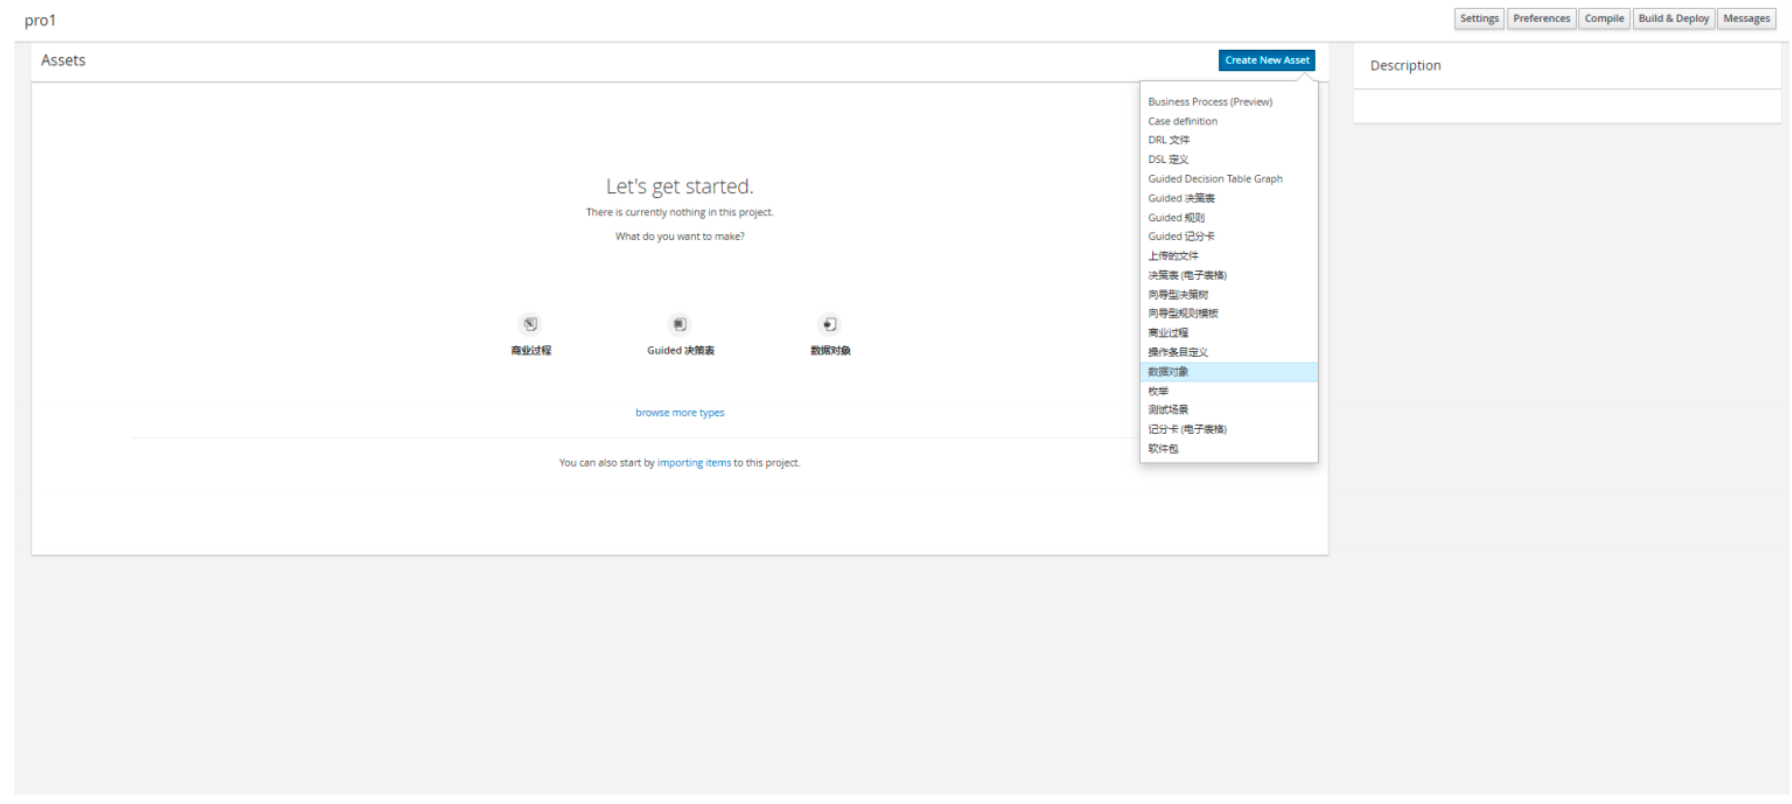Screen dimensions: 1792x804
Task: Select 软件包 at bottom of menu
Action: 1163,449
